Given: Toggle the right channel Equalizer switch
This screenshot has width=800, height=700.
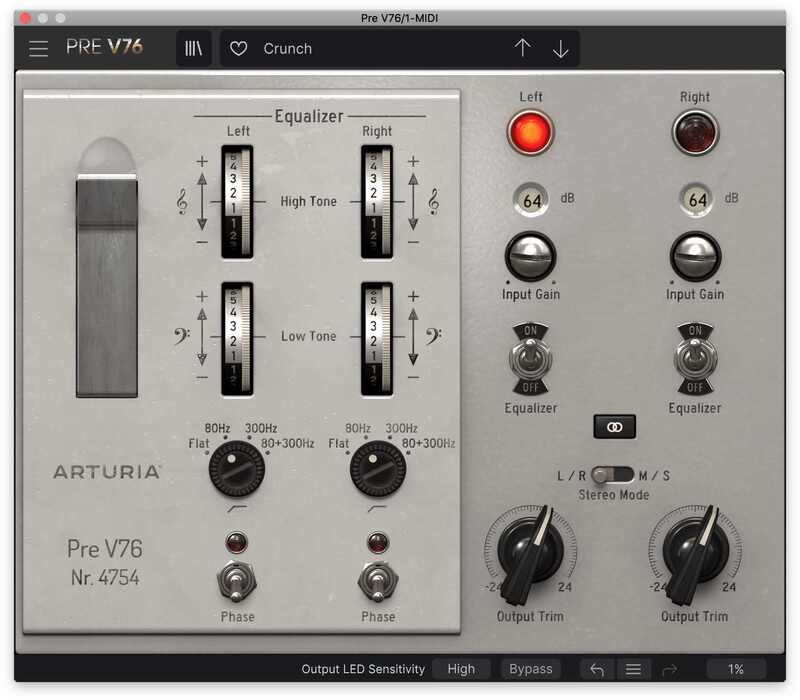Looking at the screenshot, I should pyautogui.click(x=695, y=359).
